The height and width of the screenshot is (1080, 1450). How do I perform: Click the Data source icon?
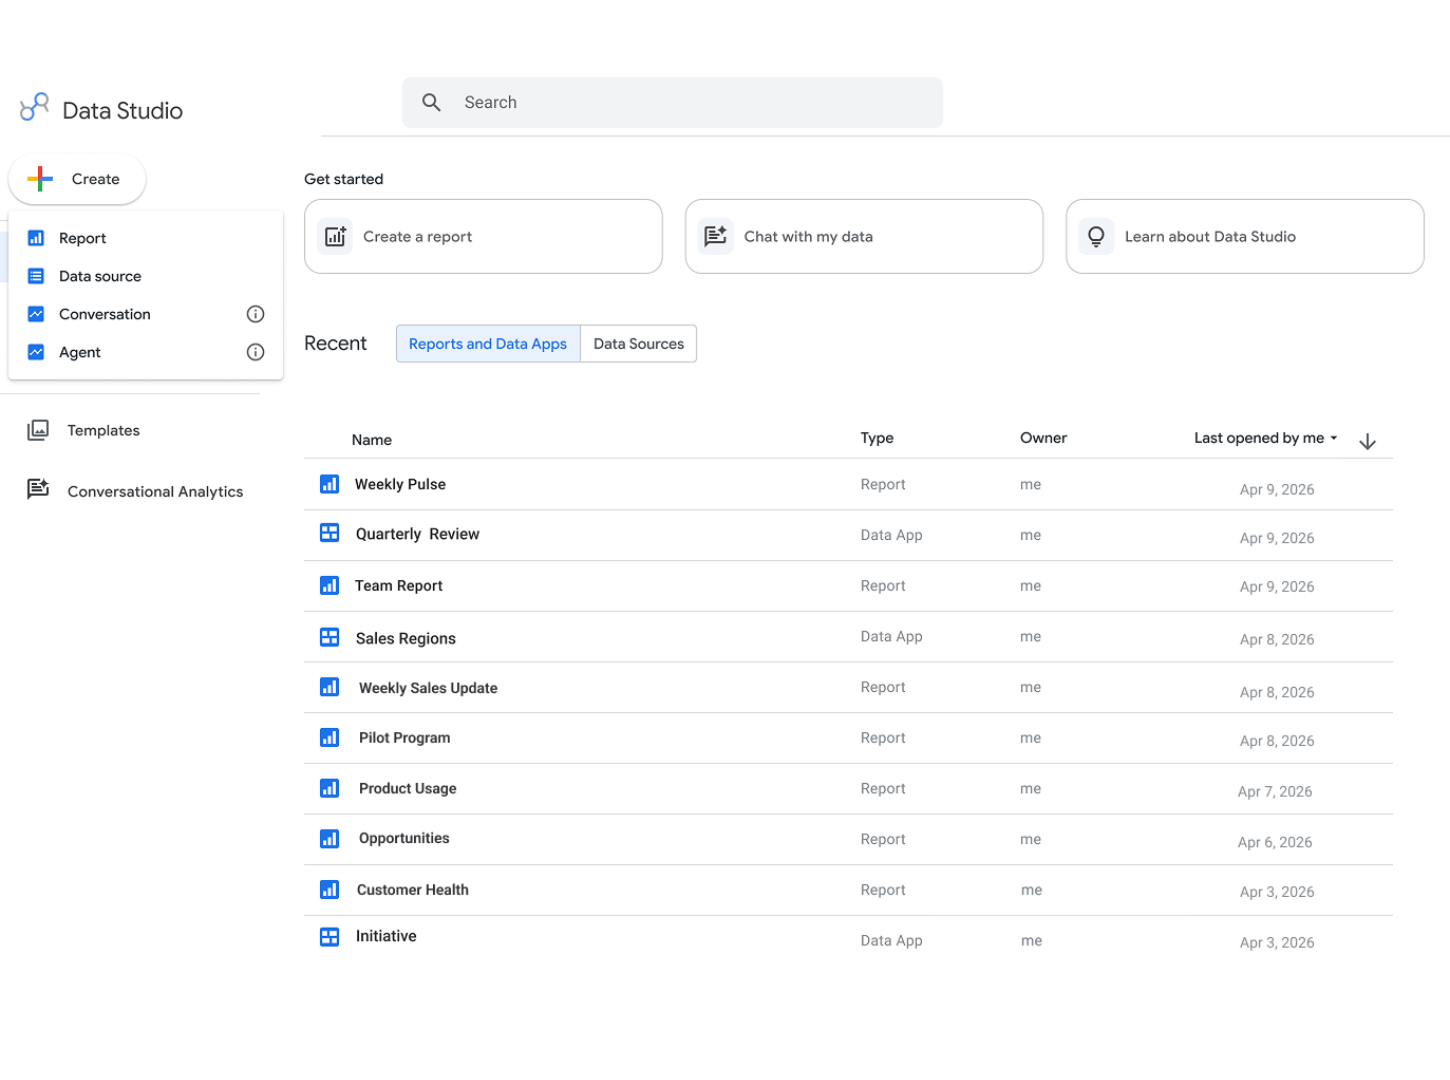coord(36,276)
